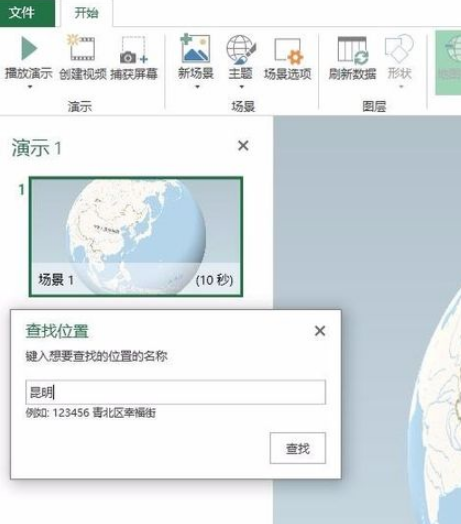461x524 pixels.
Task: Select the 场景 1 scene thumbnail
Action: 136,237
